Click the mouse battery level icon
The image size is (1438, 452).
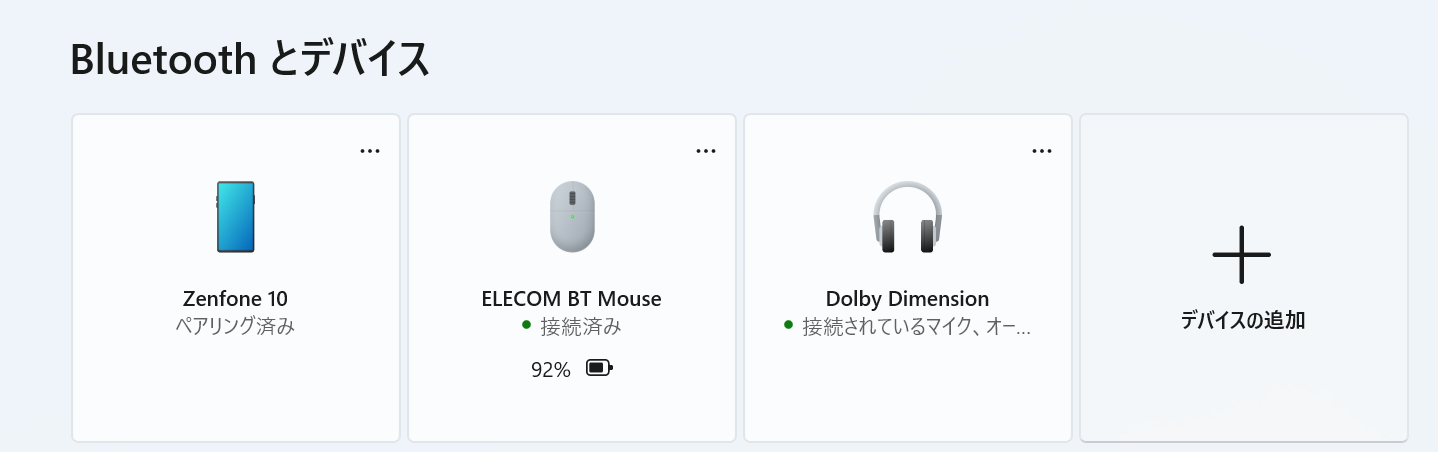tap(599, 369)
